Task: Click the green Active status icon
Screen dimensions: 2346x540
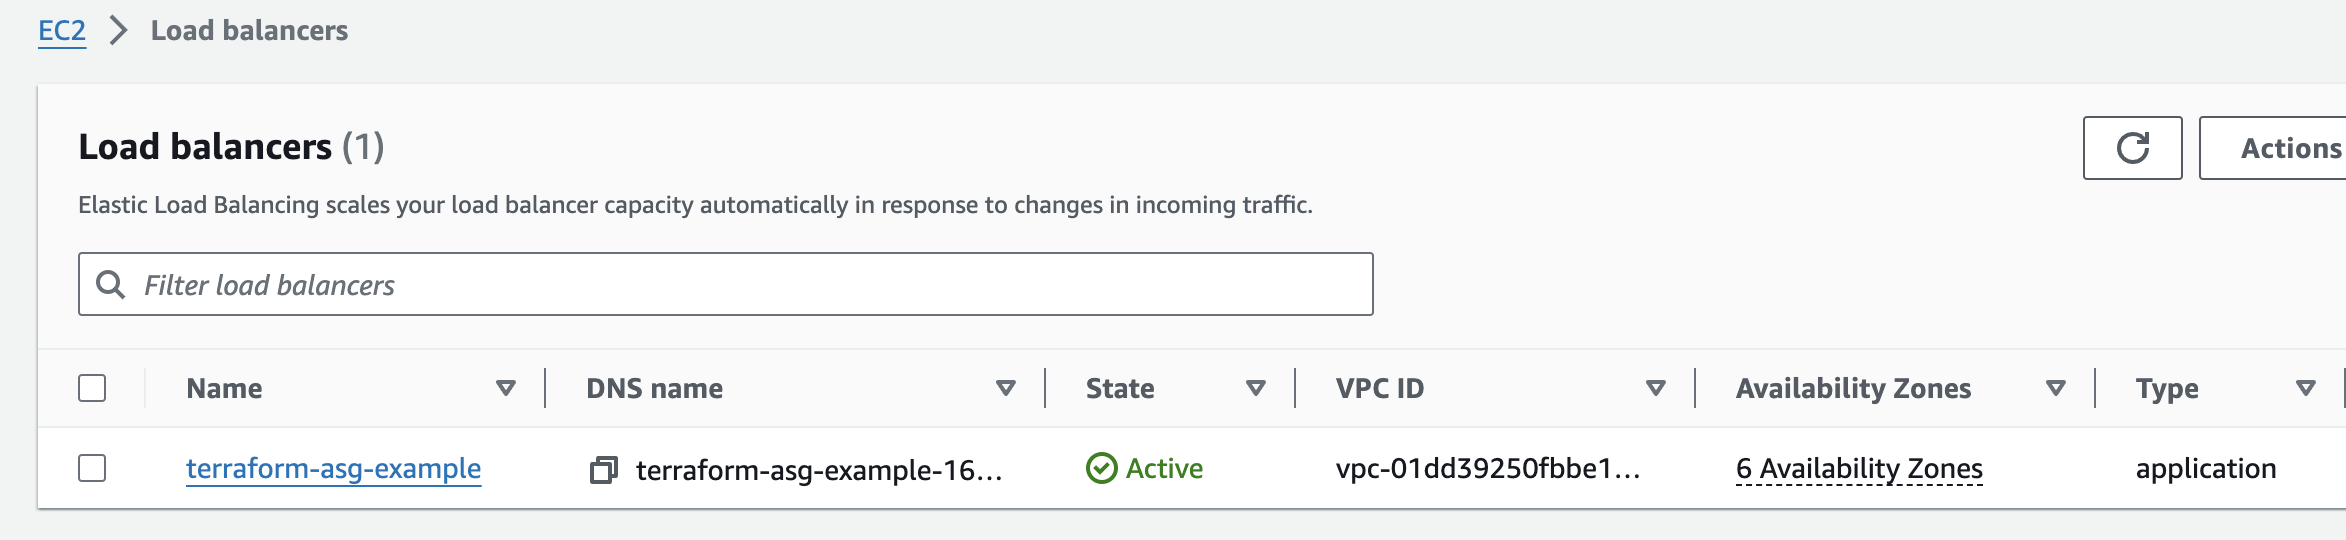Action: [x=1101, y=468]
